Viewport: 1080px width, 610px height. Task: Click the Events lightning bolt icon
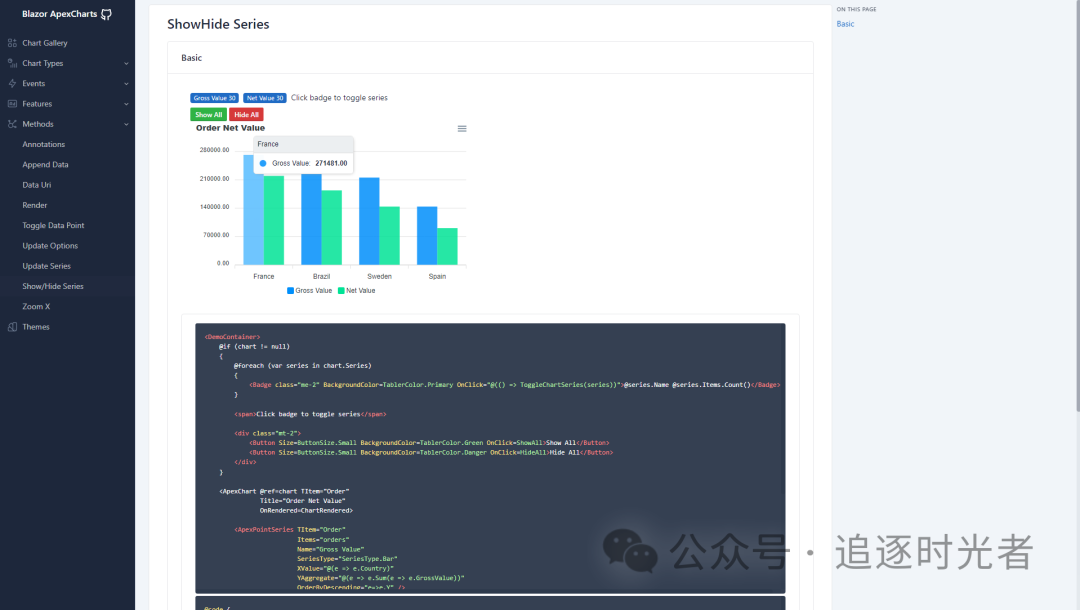[12, 84]
